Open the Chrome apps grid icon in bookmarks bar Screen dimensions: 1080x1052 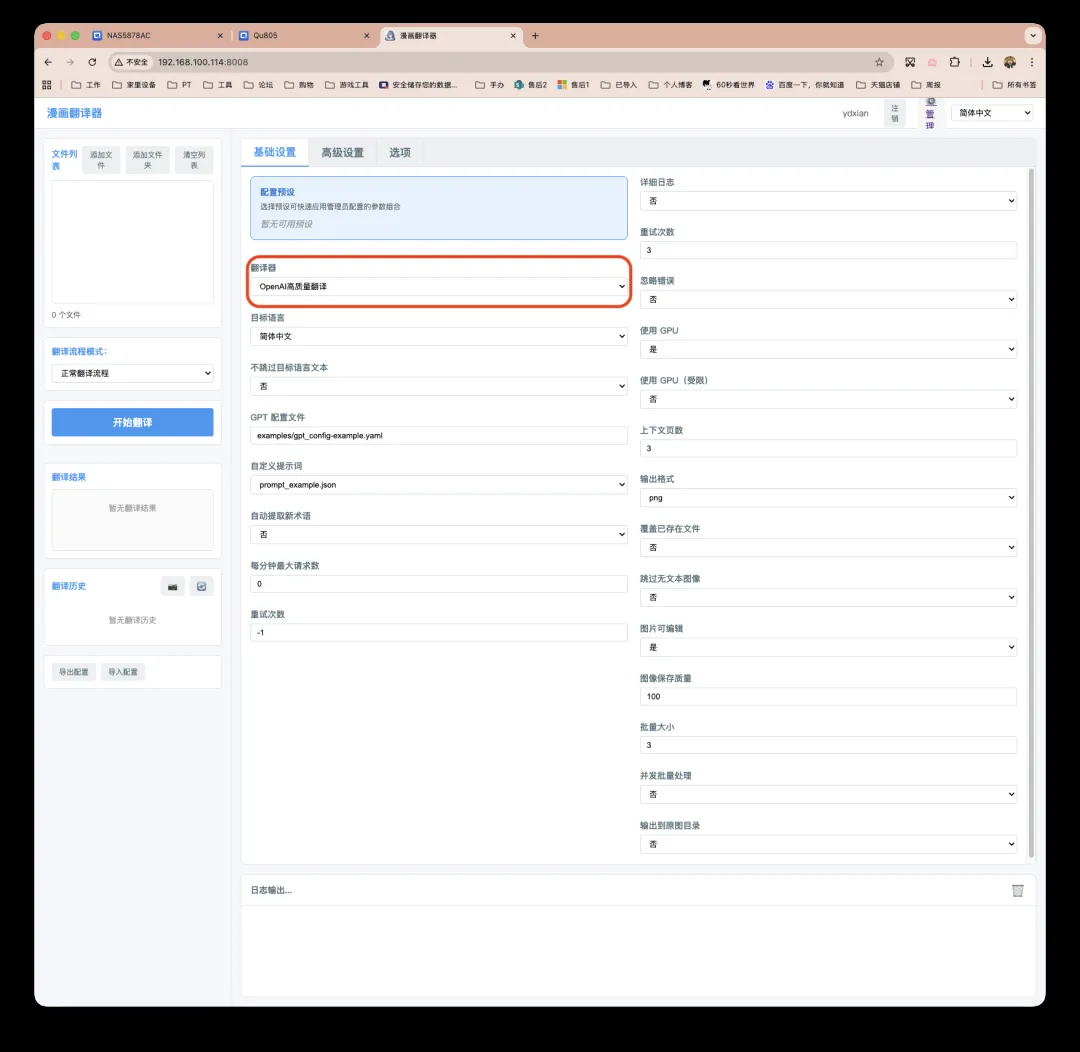tap(47, 85)
